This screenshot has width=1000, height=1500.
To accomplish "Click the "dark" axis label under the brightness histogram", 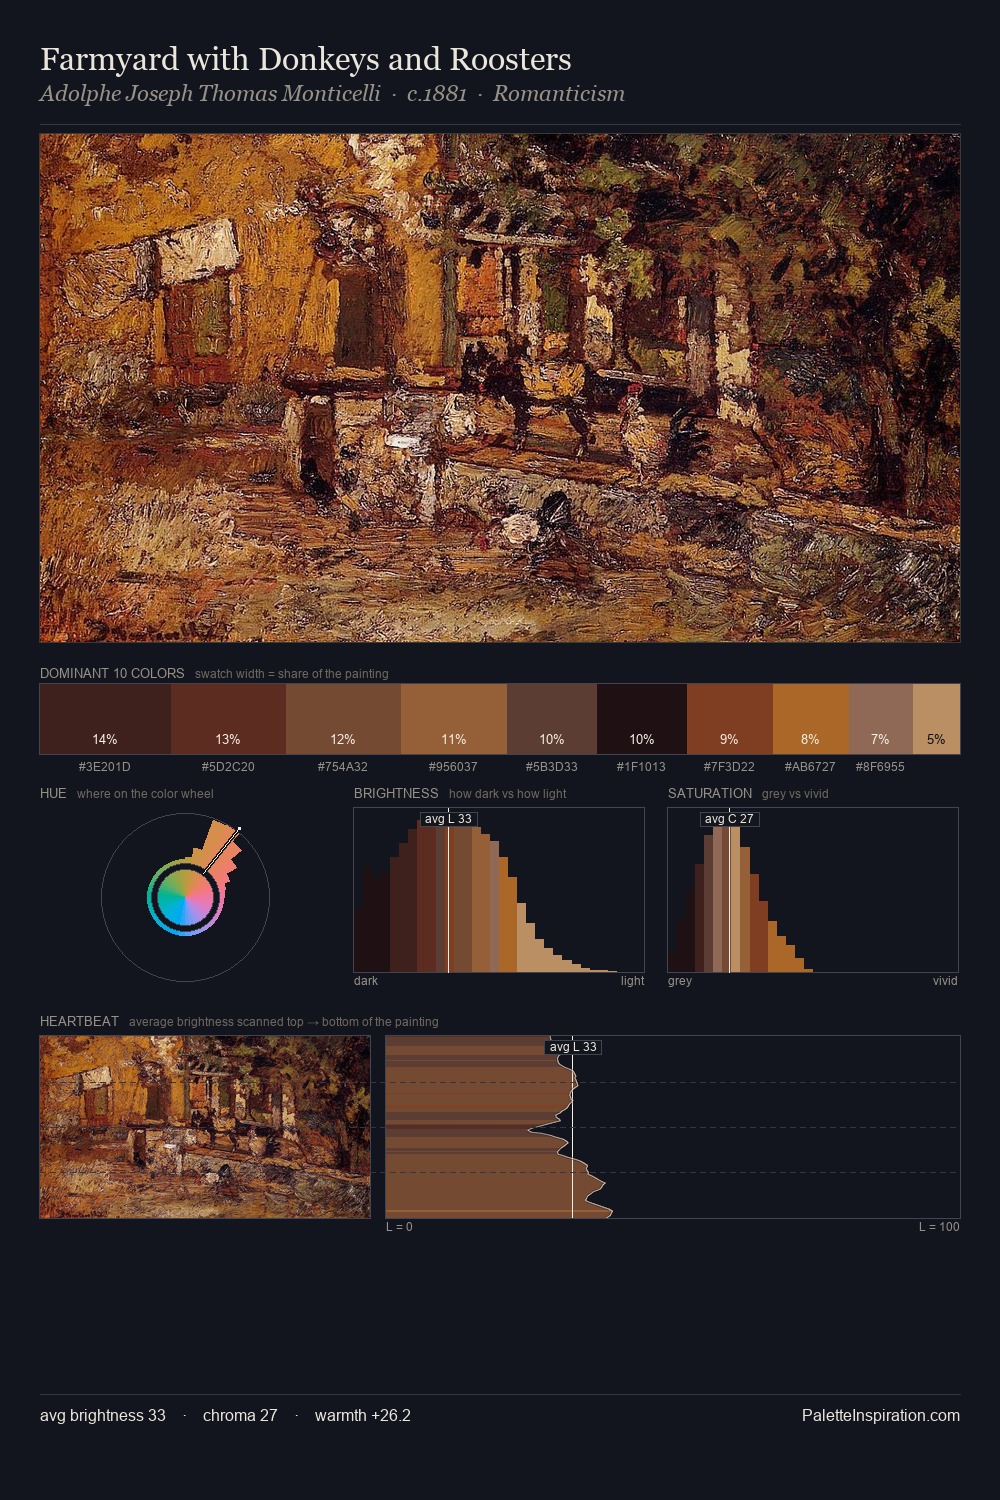I will point(366,981).
